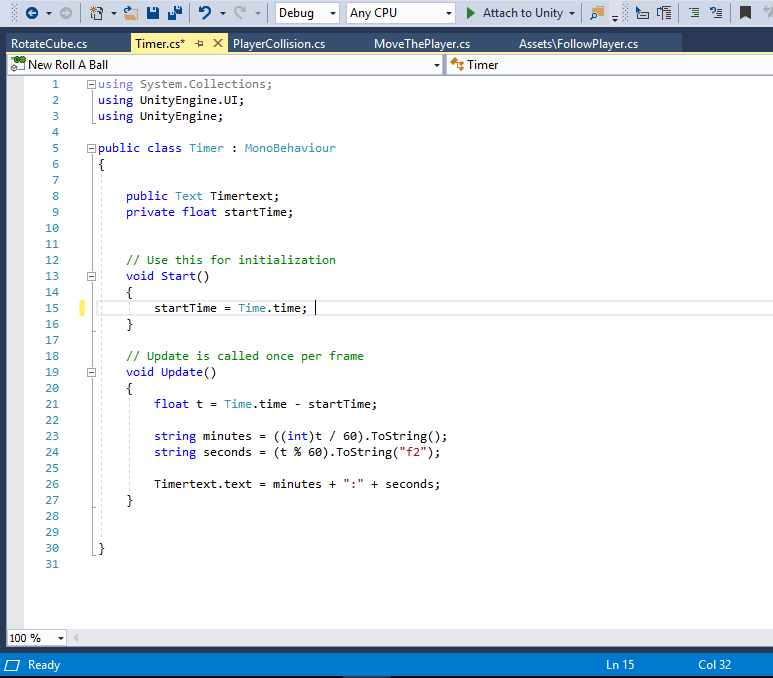773x678 pixels.
Task: Click the Uncomment lines icon
Action: coord(716,13)
